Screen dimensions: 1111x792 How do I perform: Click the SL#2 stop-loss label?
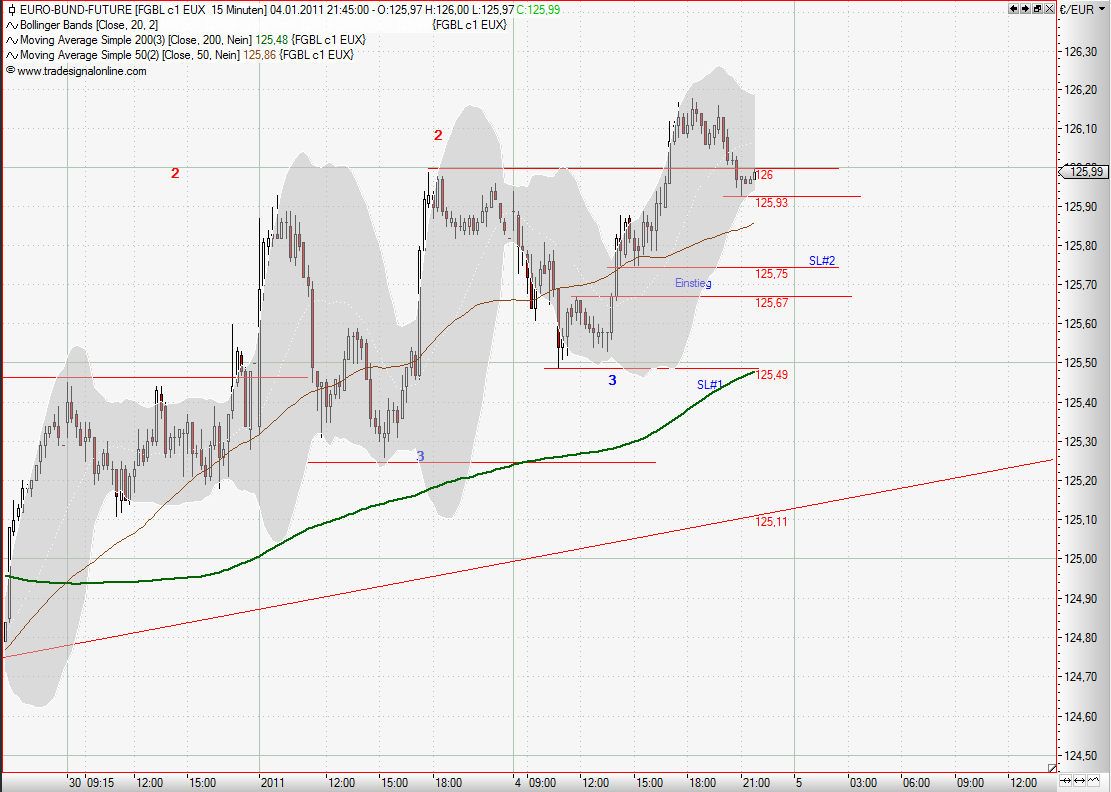[820, 261]
